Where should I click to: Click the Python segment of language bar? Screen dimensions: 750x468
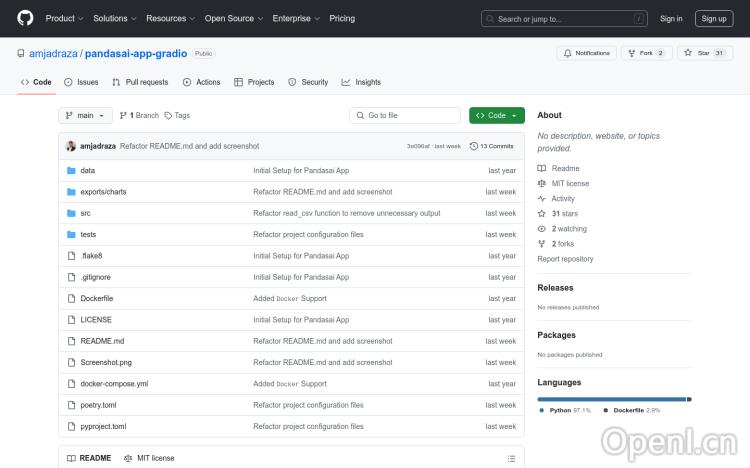tap(611, 399)
